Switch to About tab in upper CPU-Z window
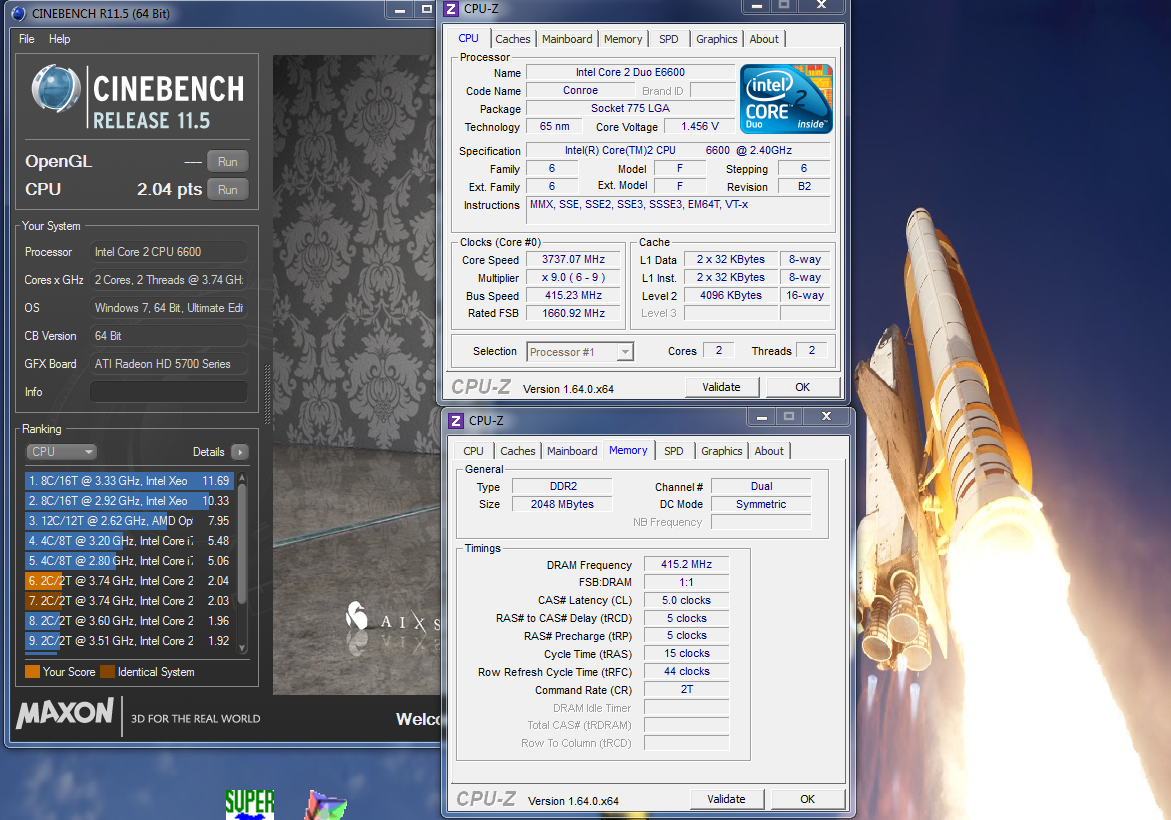The height and width of the screenshot is (820, 1171). (x=764, y=39)
